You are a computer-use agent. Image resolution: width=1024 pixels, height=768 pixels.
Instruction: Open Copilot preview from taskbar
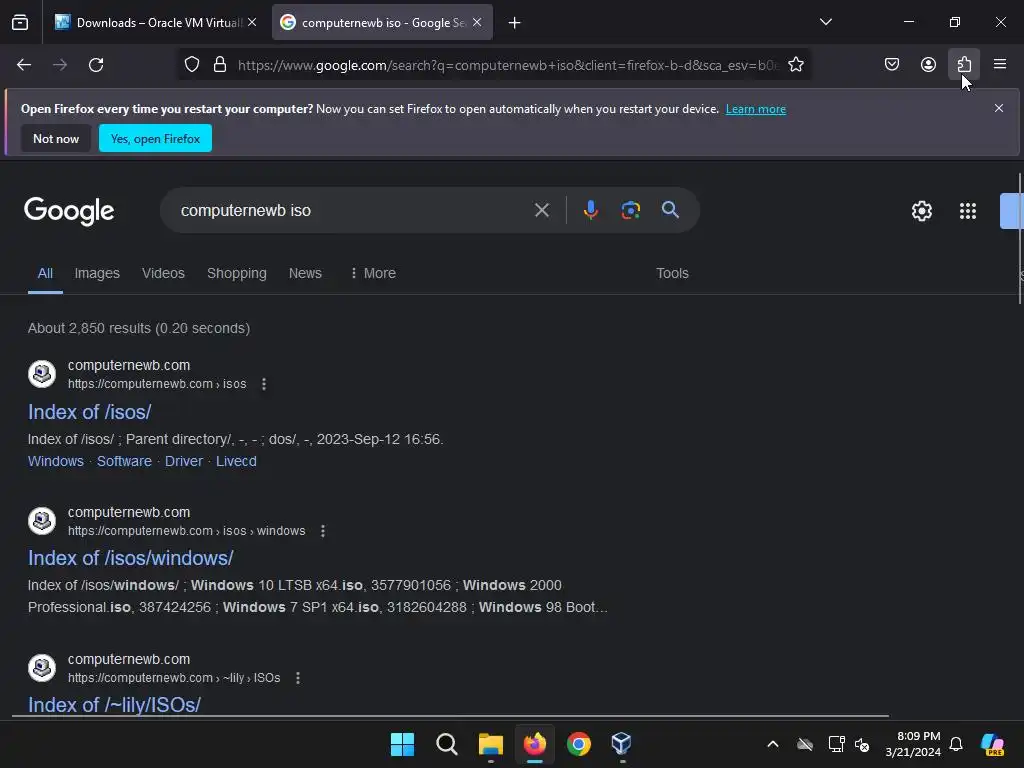[993, 744]
